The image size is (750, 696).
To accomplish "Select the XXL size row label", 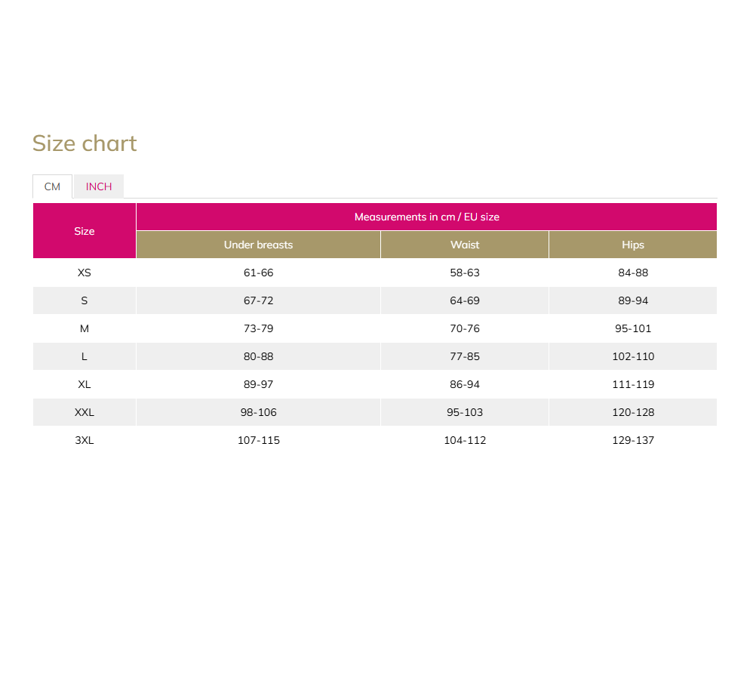I will click(84, 412).
